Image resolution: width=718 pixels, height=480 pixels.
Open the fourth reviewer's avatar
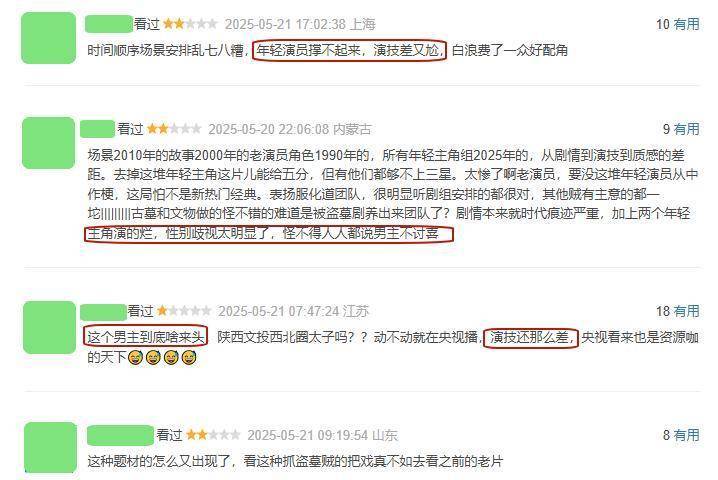[x=50, y=447]
